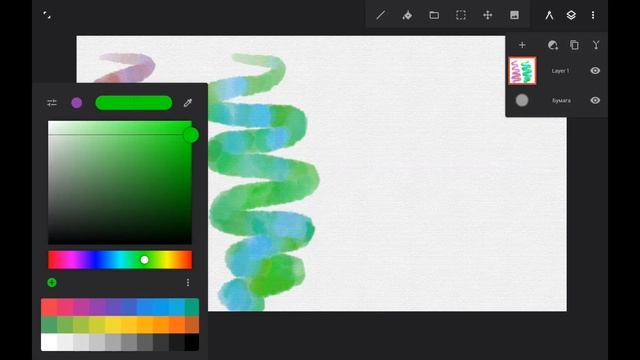Activate the eyedropper color picker
The height and width of the screenshot is (360, 640).
[x=188, y=103]
